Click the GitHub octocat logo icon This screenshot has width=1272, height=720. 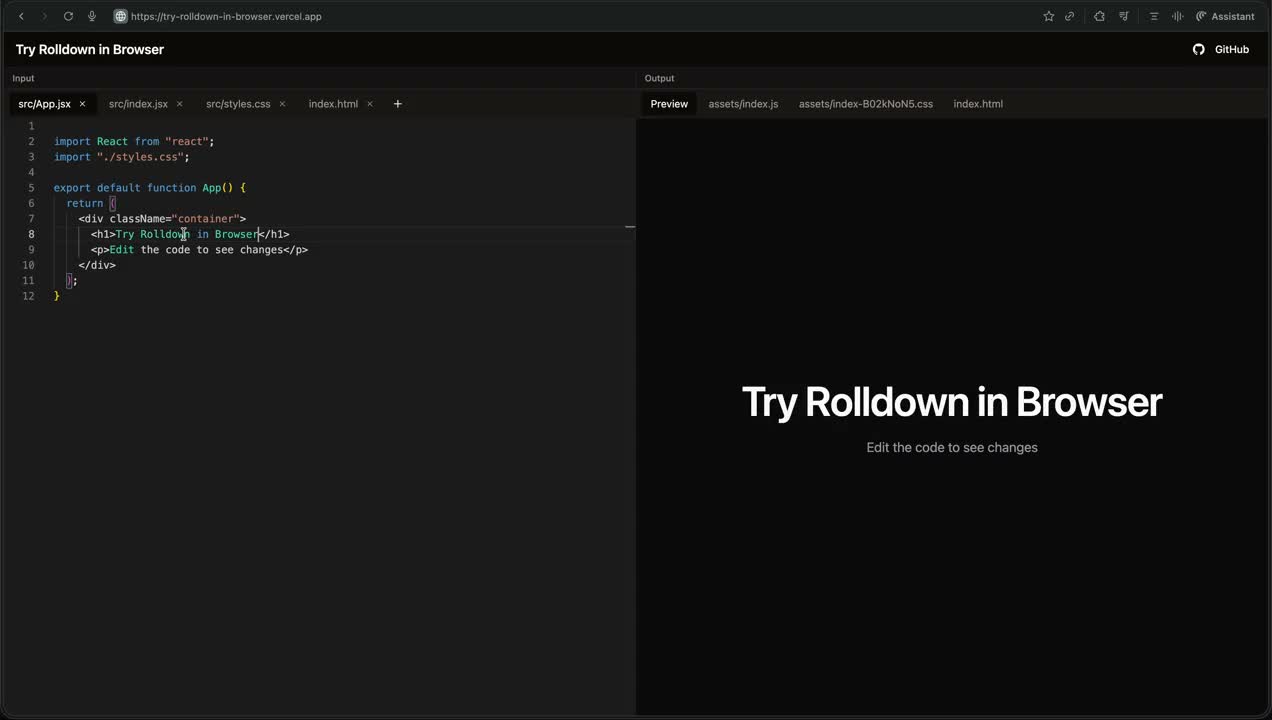[1199, 49]
